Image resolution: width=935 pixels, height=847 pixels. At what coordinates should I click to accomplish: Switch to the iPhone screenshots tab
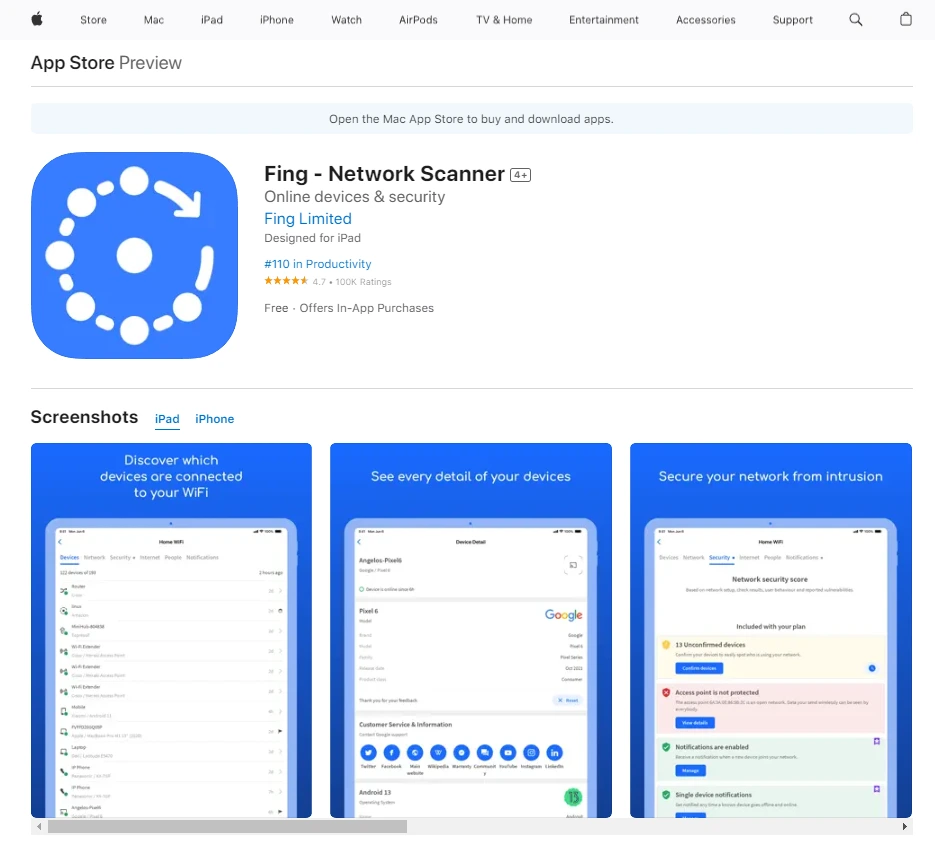coord(215,419)
